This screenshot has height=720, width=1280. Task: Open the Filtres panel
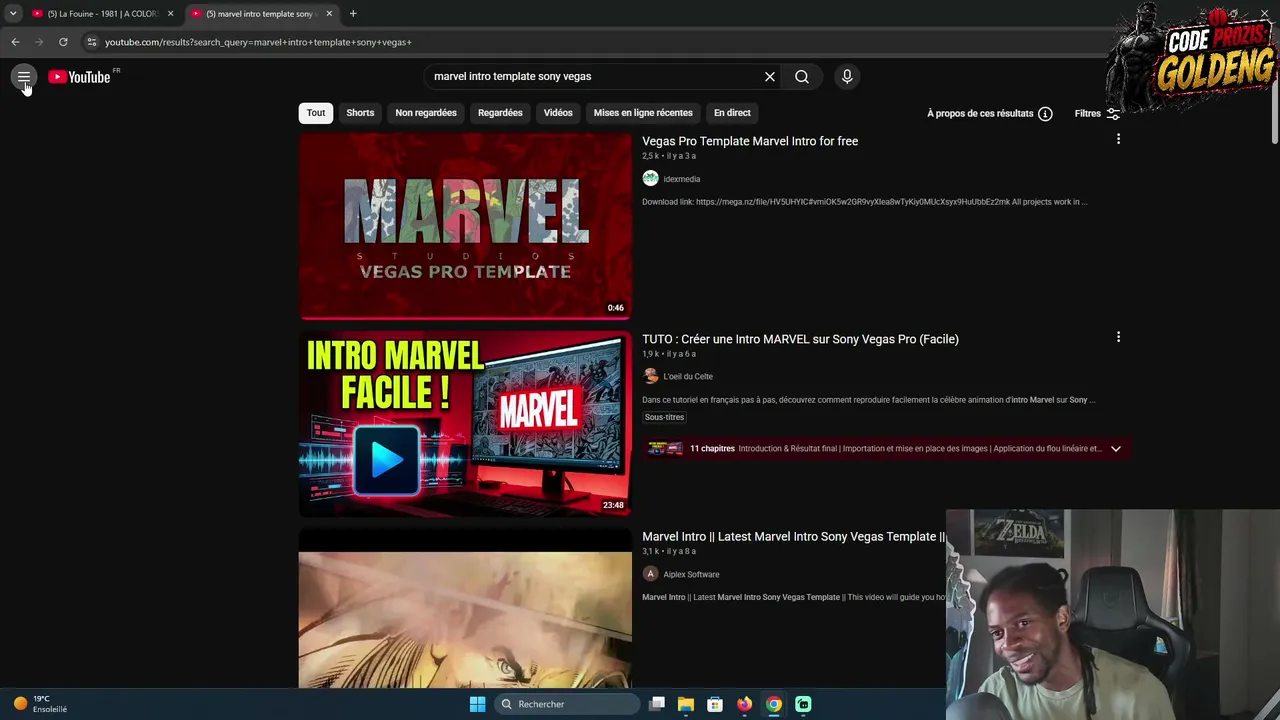1097,114
